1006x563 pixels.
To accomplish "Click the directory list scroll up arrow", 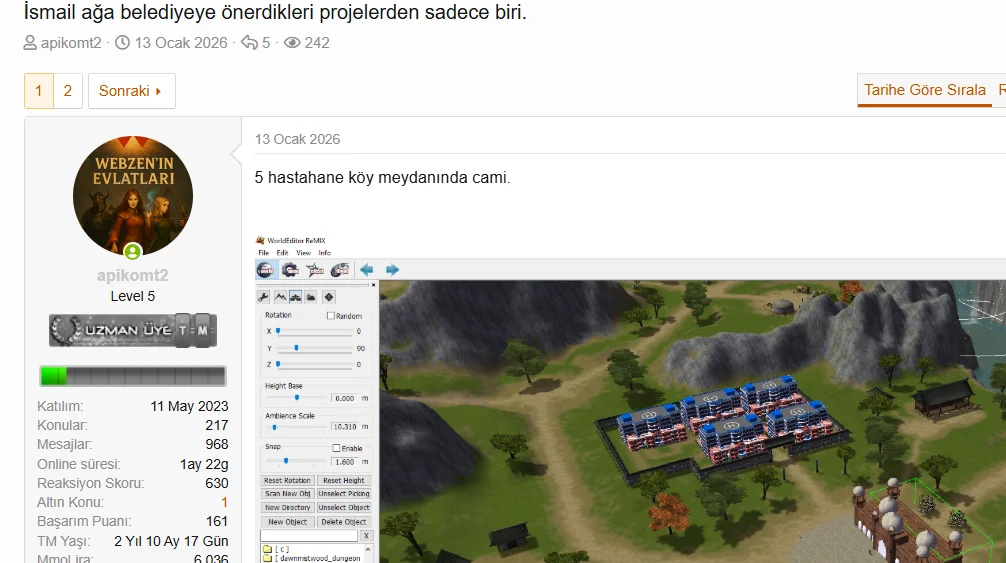I will pos(368,550).
